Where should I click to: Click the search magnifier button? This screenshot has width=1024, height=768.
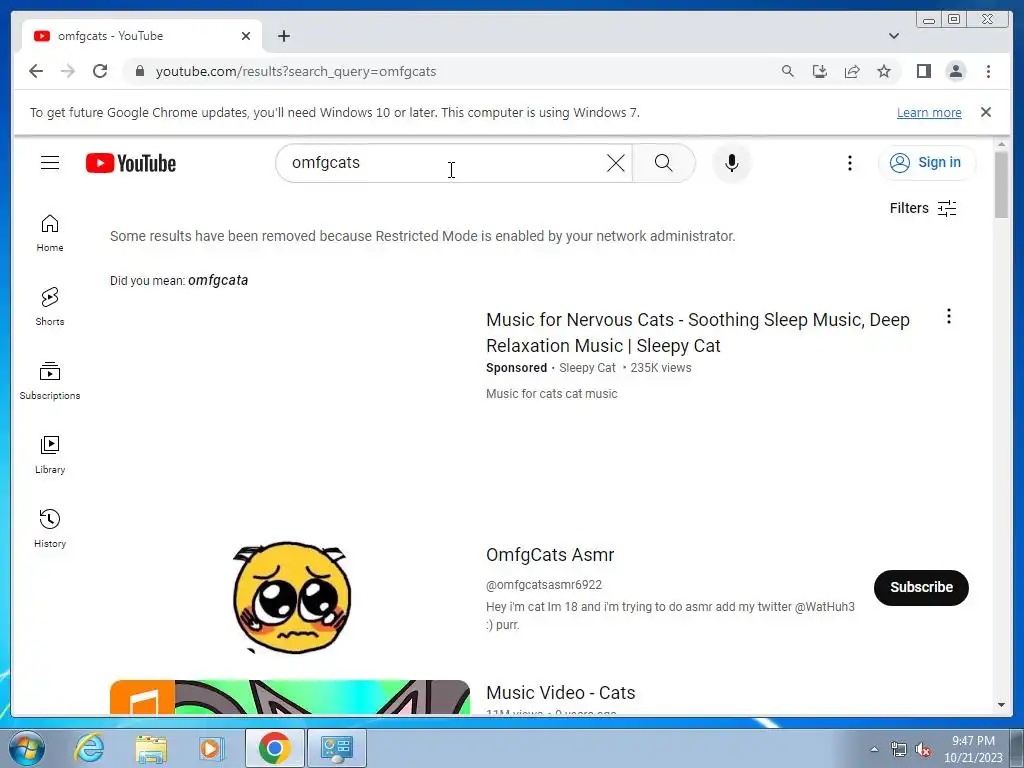(x=664, y=163)
